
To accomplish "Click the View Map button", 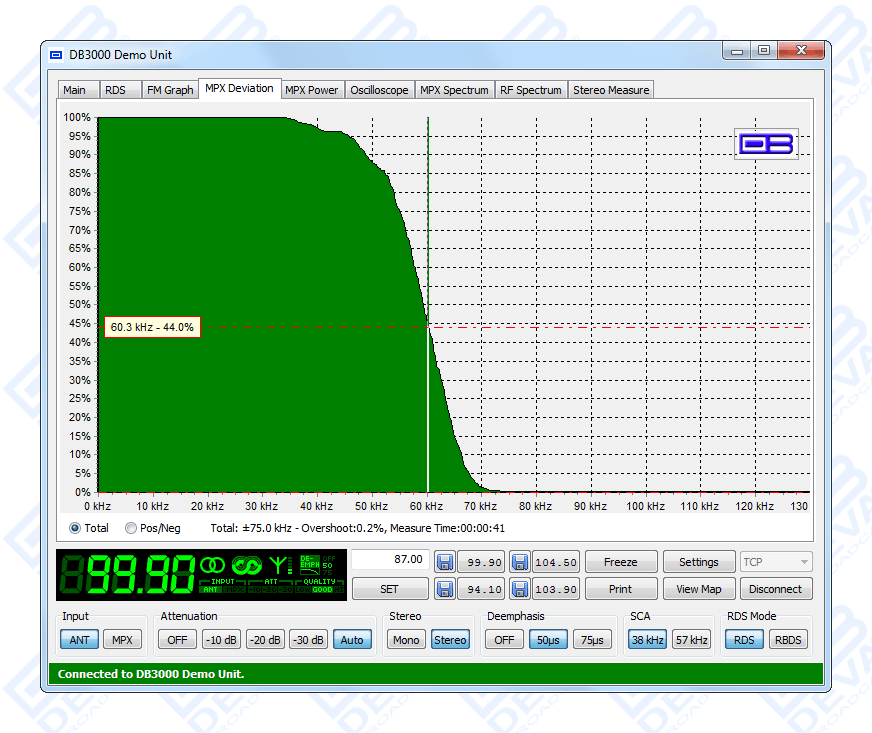I will click(699, 589).
